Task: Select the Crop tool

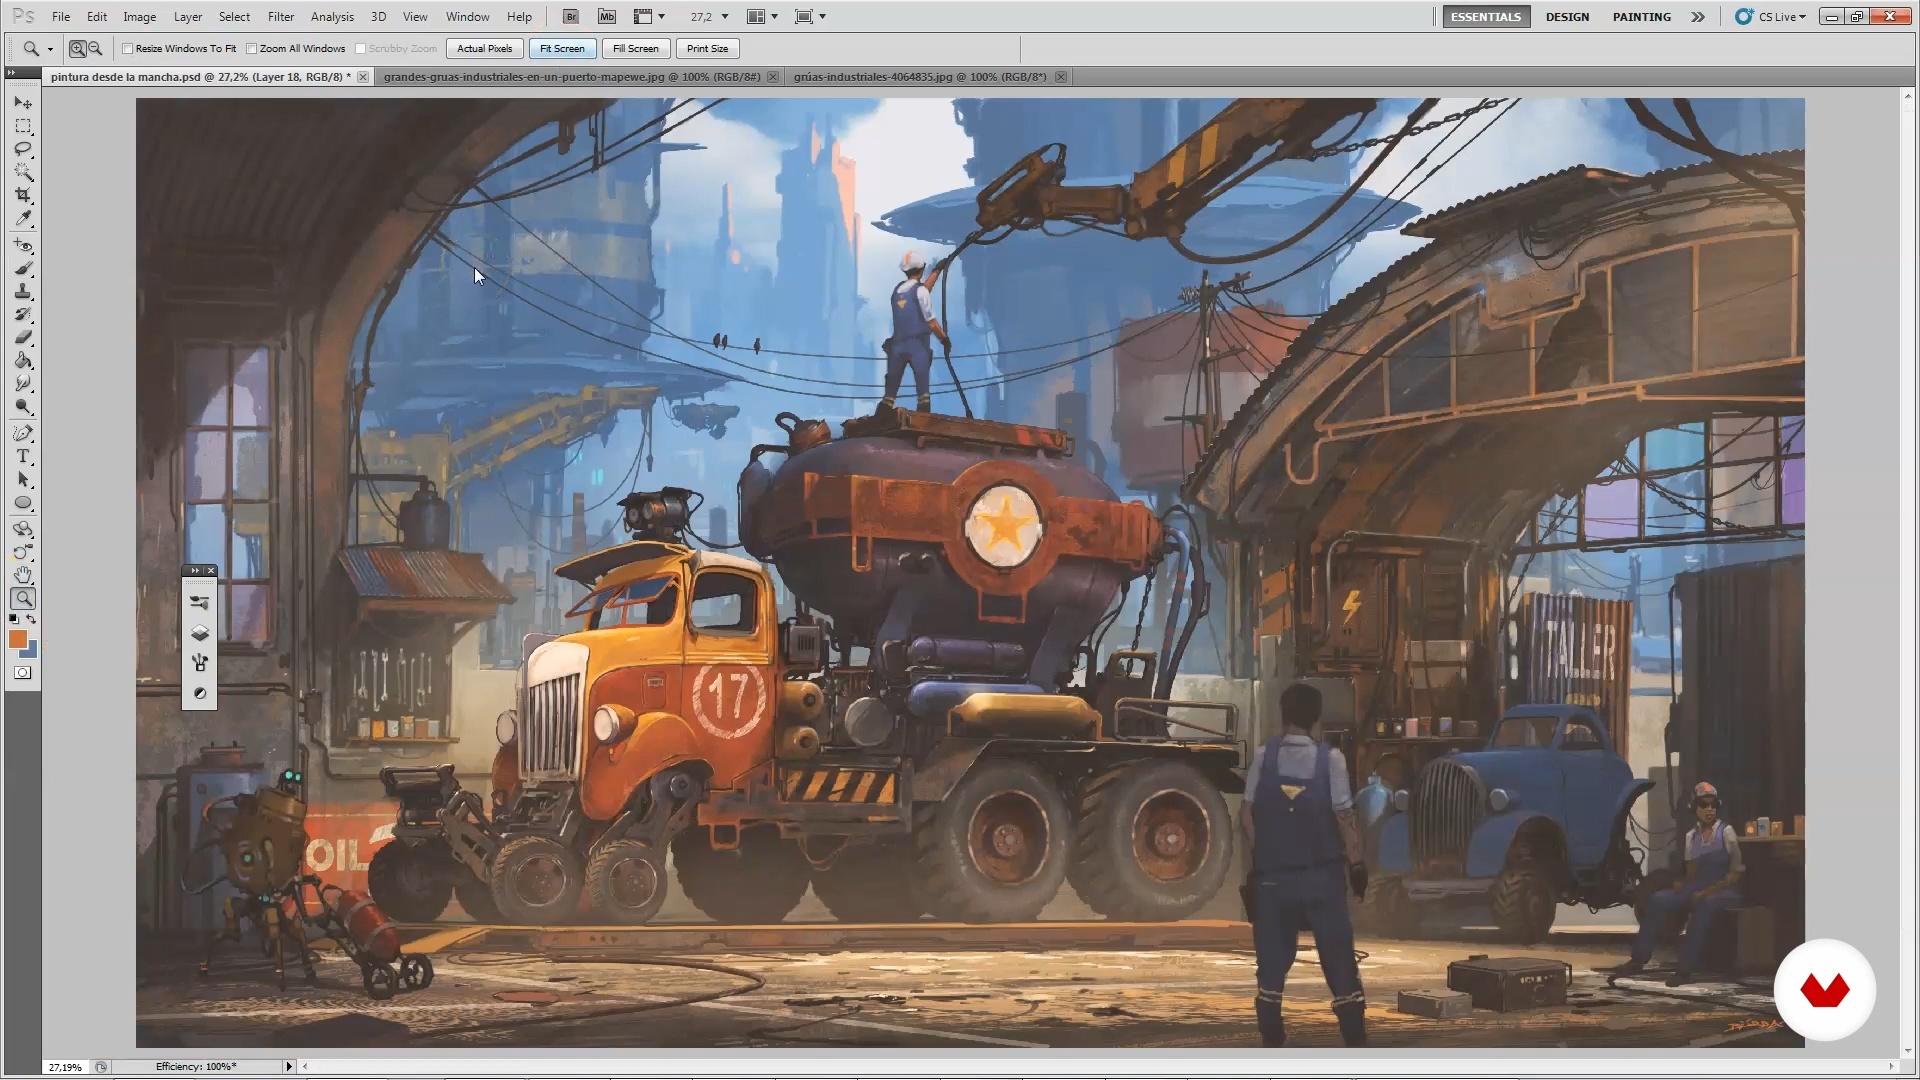Action: (x=23, y=195)
